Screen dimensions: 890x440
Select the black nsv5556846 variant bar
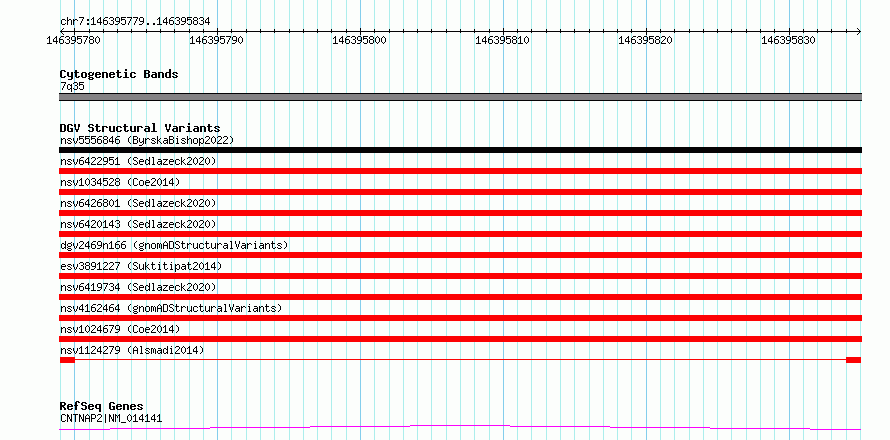[x=460, y=150]
